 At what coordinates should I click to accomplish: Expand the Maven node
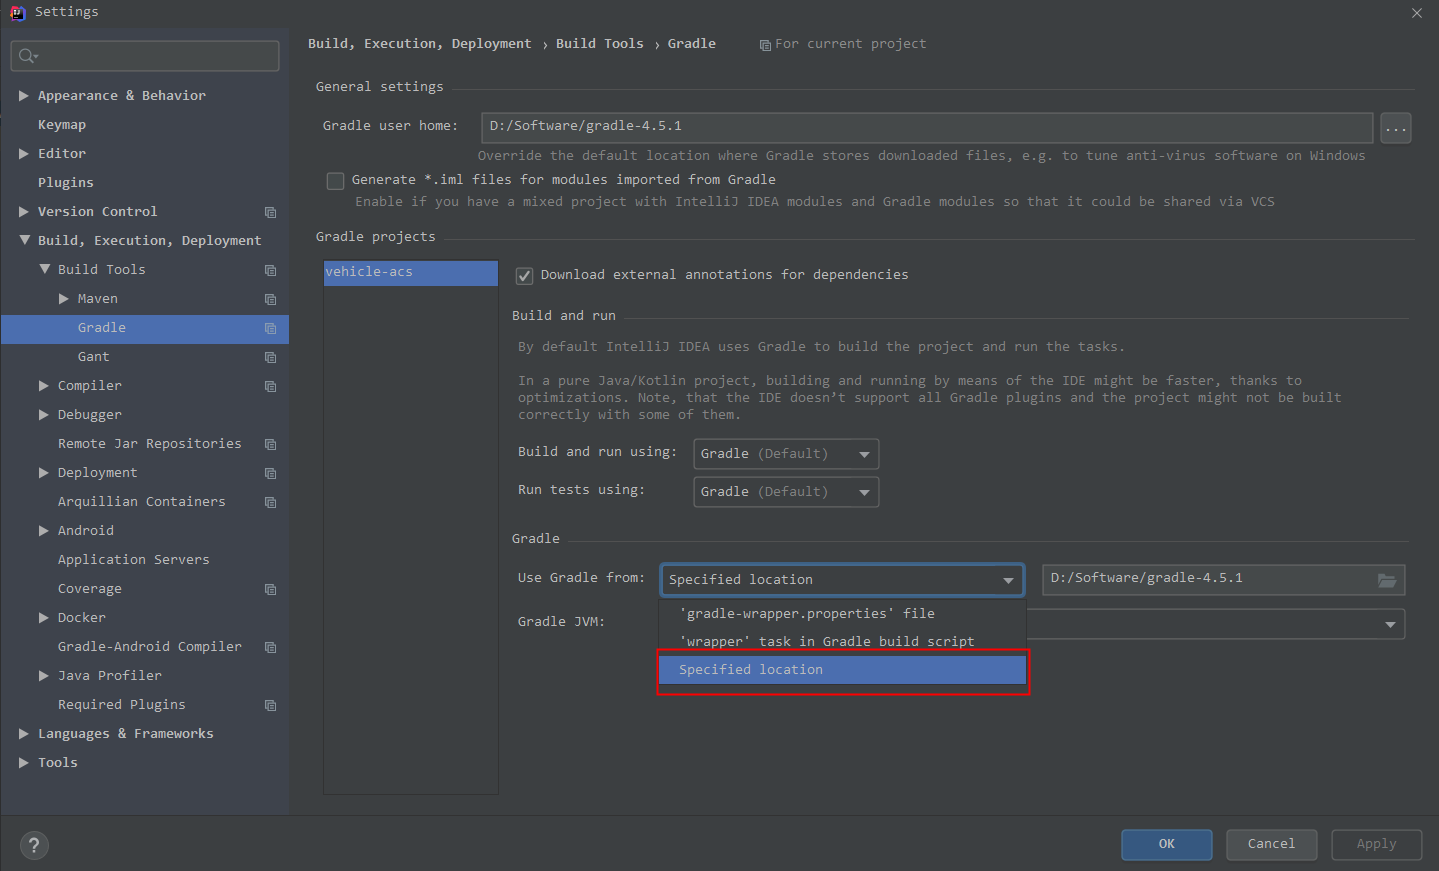[64, 299]
